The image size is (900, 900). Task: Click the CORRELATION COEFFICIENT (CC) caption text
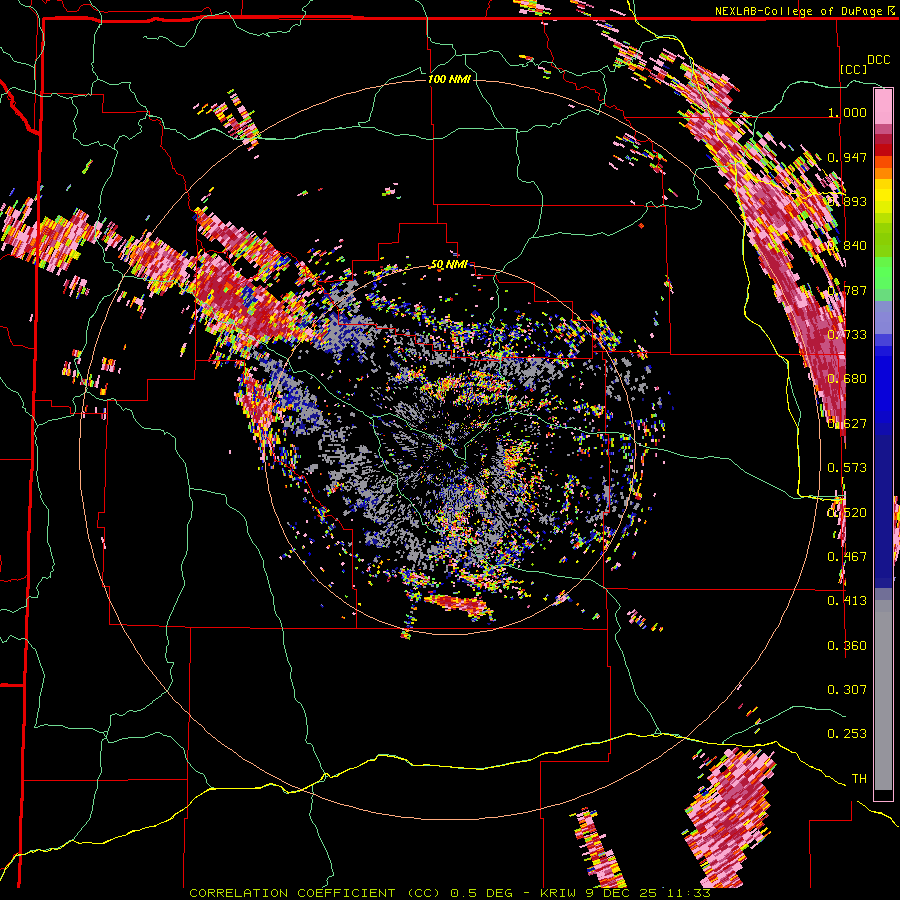point(315,893)
